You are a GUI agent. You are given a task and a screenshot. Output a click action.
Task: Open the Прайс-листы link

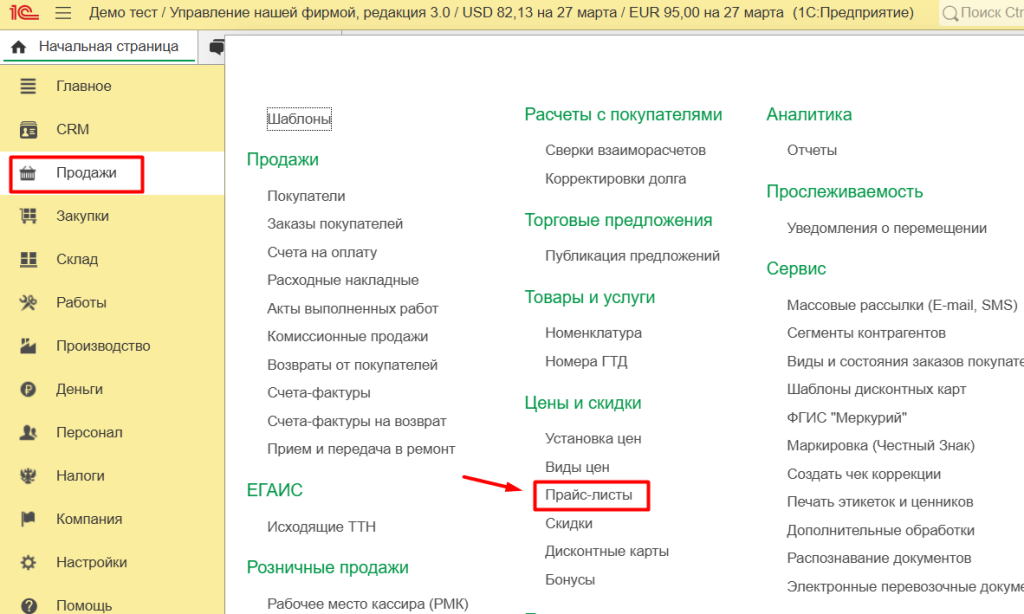589,495
